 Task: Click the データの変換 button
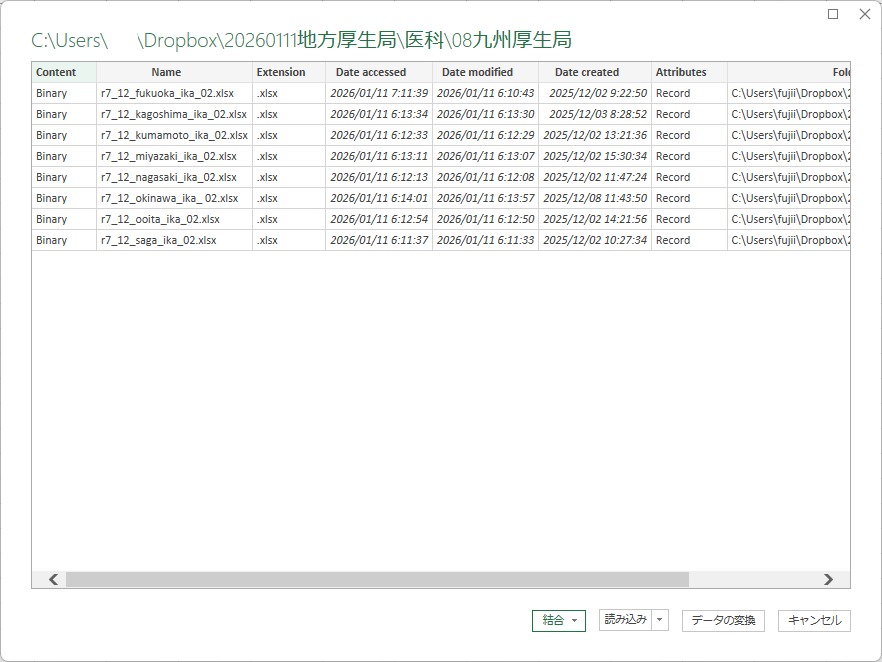(x=723, y=620)
